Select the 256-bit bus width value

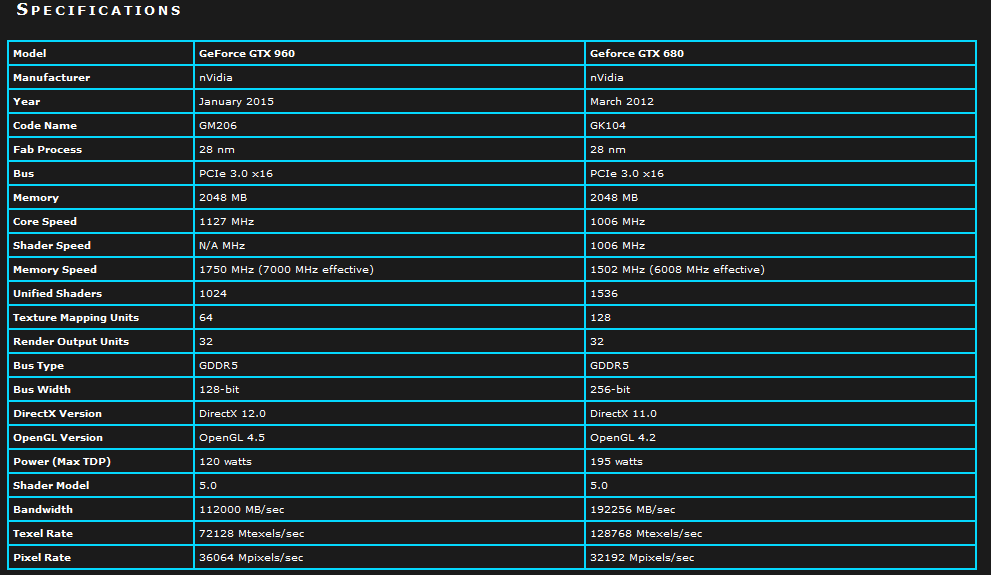tap(611, 390)
